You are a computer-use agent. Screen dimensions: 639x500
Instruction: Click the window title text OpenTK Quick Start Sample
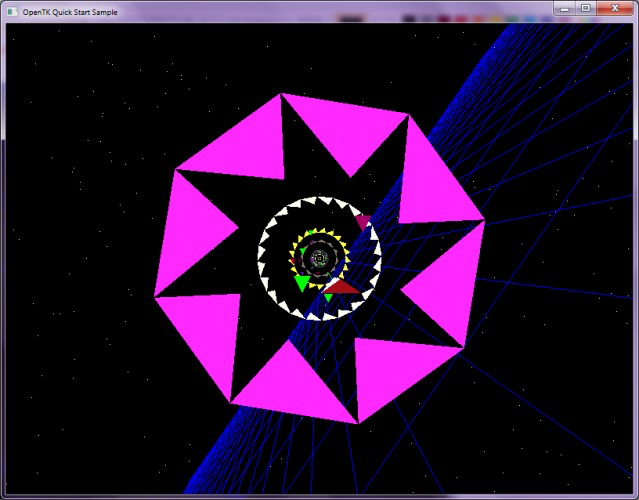pyautogui.click(x=70, y=12)
